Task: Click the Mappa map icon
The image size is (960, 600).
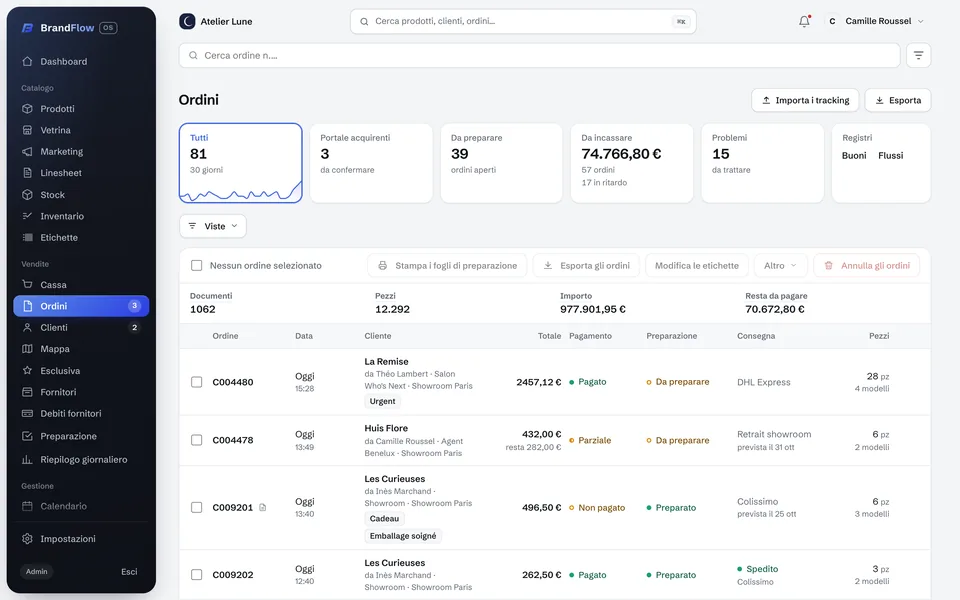Action: point(27,349)
